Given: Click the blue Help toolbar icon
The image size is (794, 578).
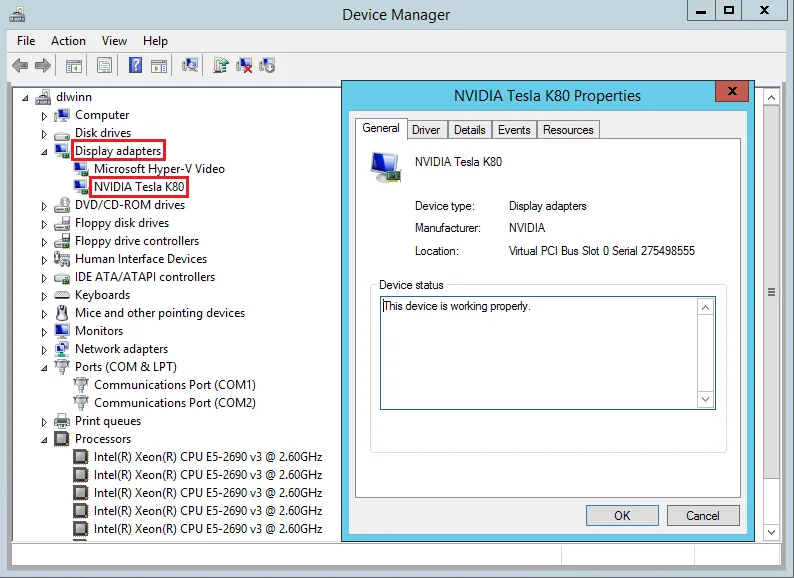Looking at the screenshot, I should tap(134, 66).
